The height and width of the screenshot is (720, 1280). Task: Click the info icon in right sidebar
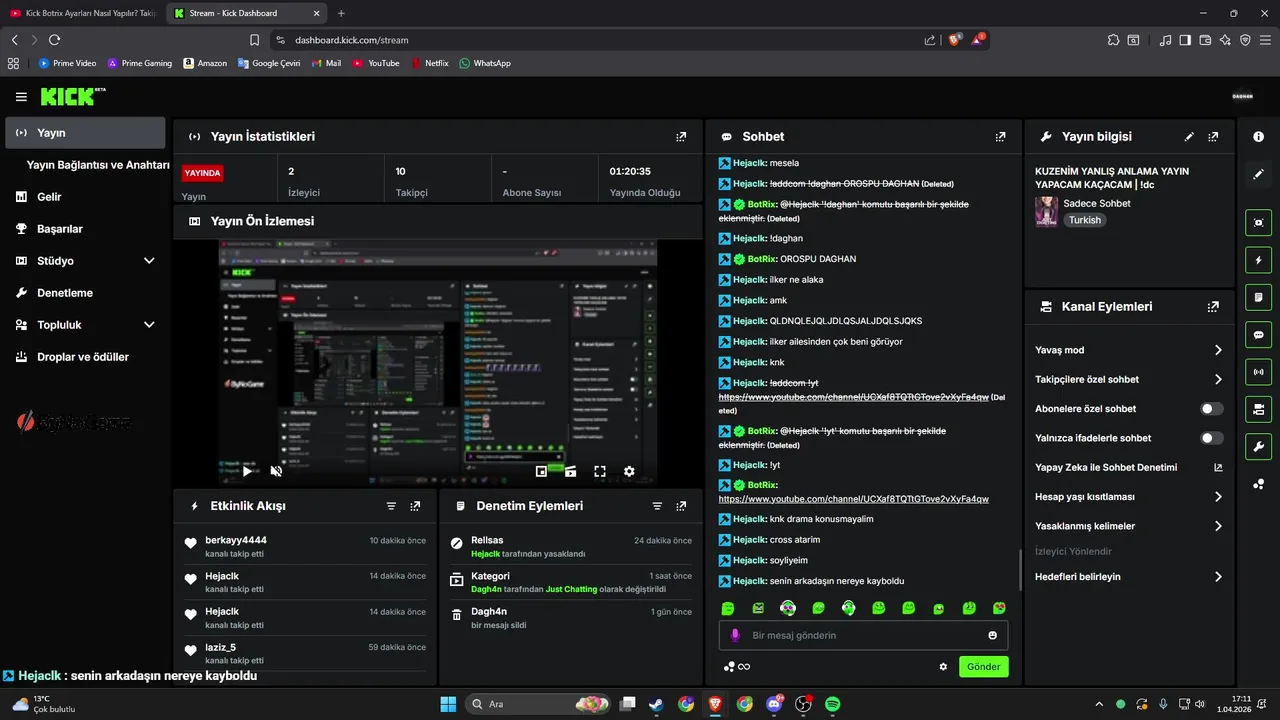(x=1259, y=136)
